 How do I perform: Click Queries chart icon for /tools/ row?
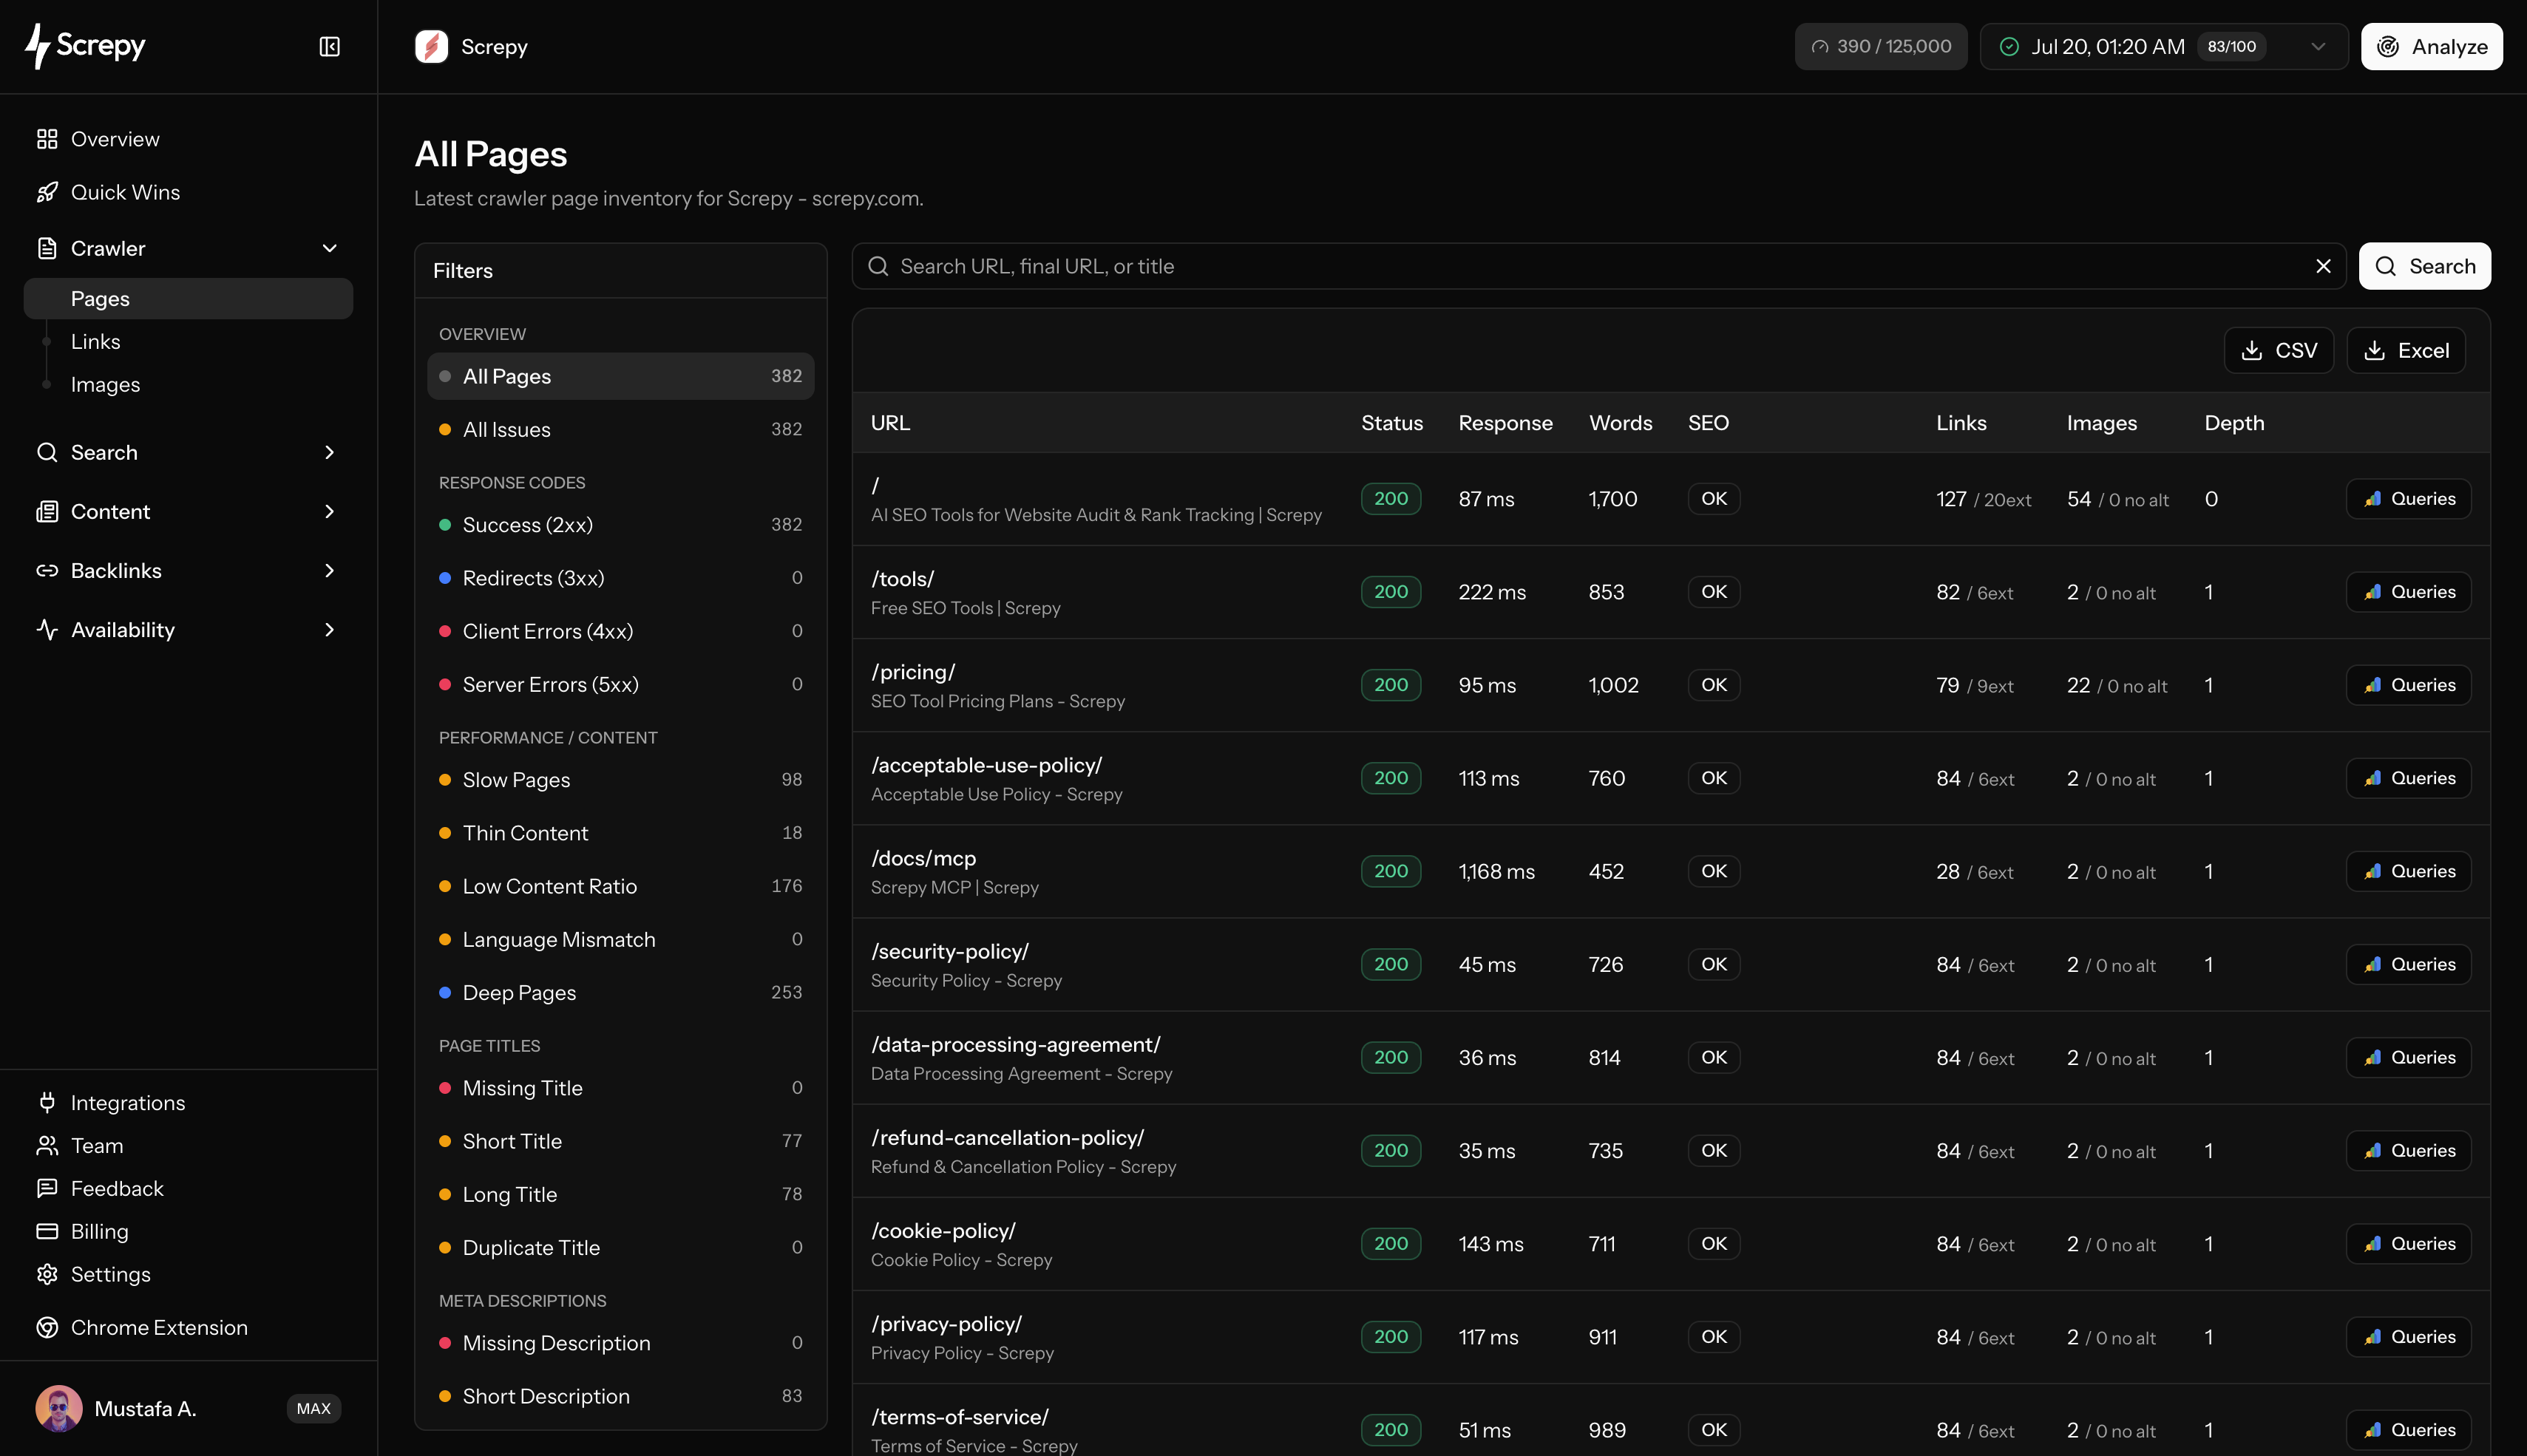point(2372,592)
